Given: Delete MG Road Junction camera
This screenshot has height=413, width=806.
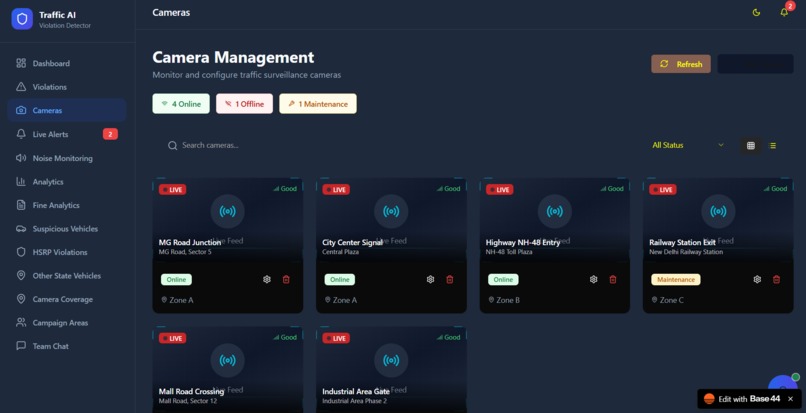Looking at the screenshot, I should pos(286,279).
